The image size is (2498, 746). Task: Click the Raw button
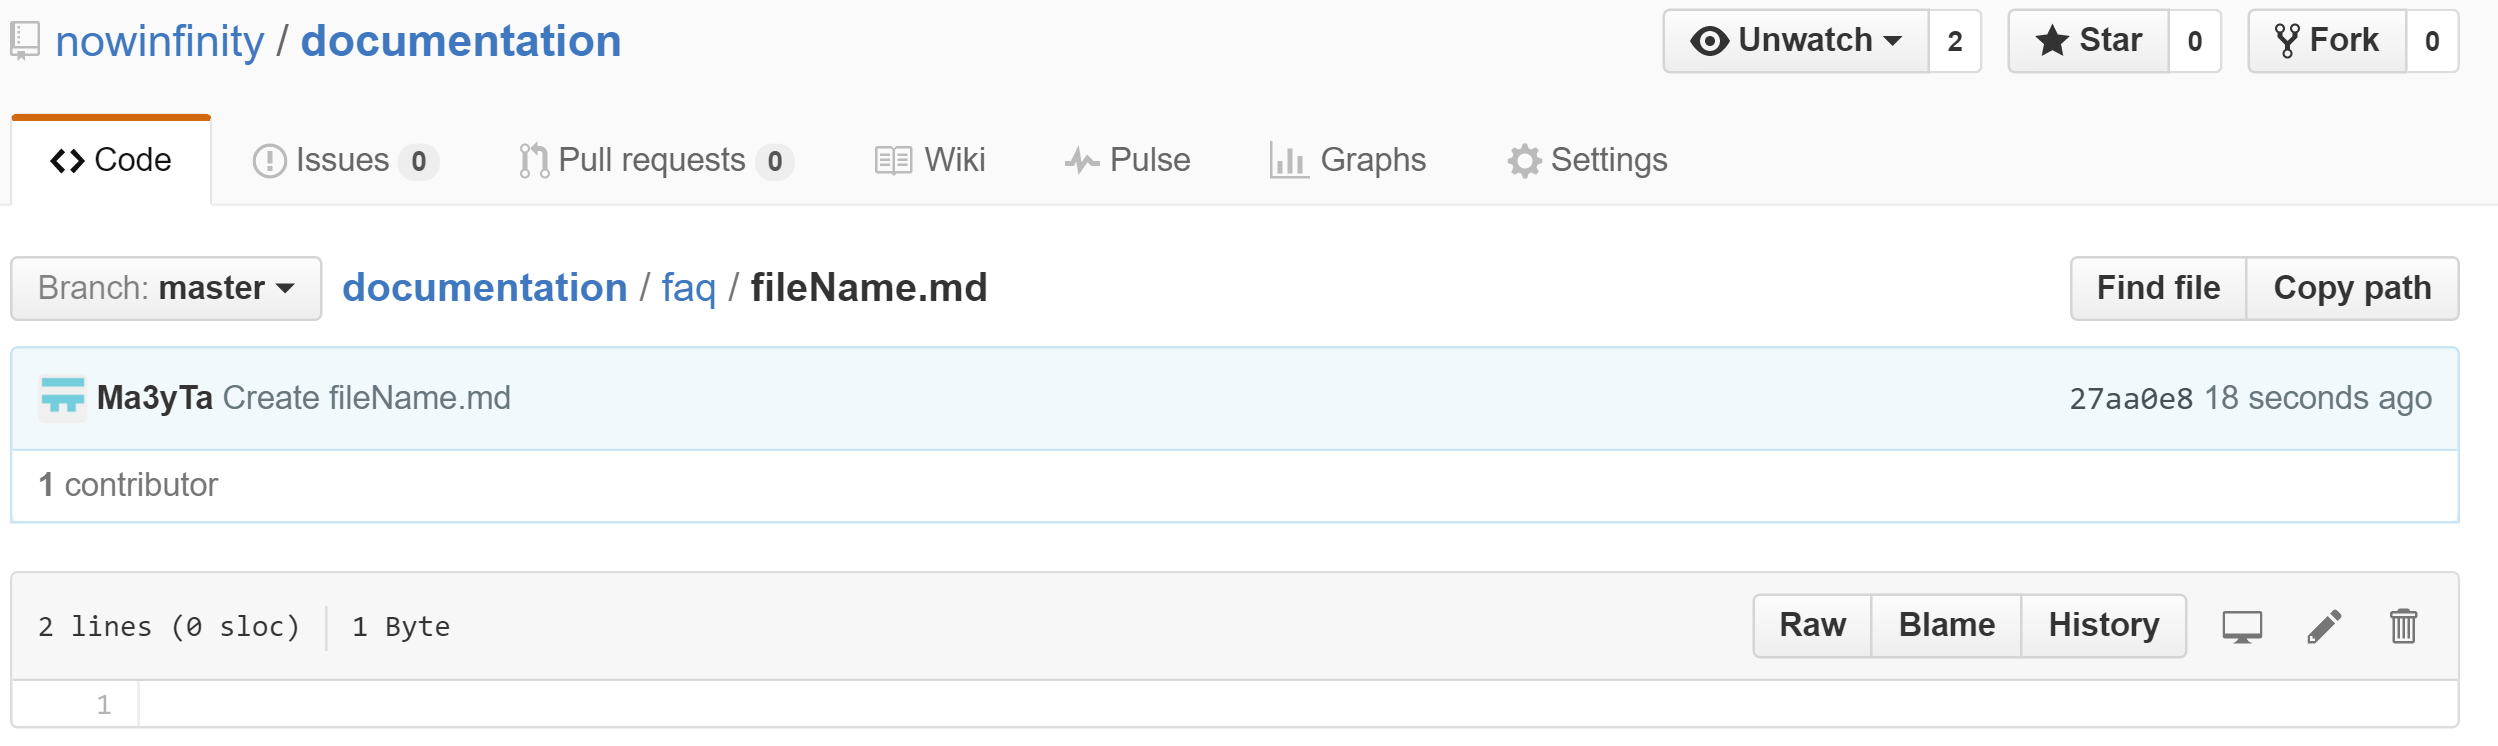(x=1812, y=626)
